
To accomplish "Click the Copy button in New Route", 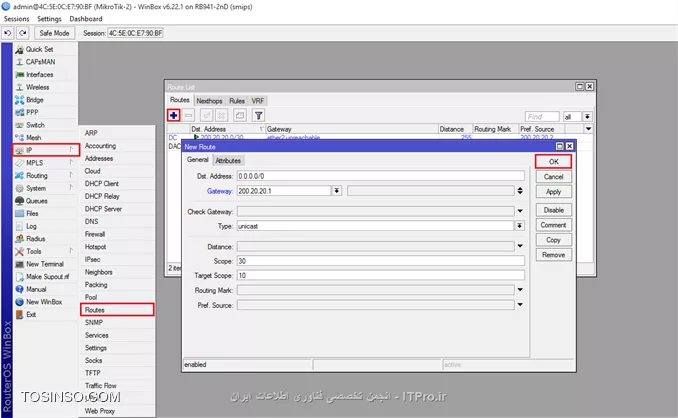I will coord(553,240).
